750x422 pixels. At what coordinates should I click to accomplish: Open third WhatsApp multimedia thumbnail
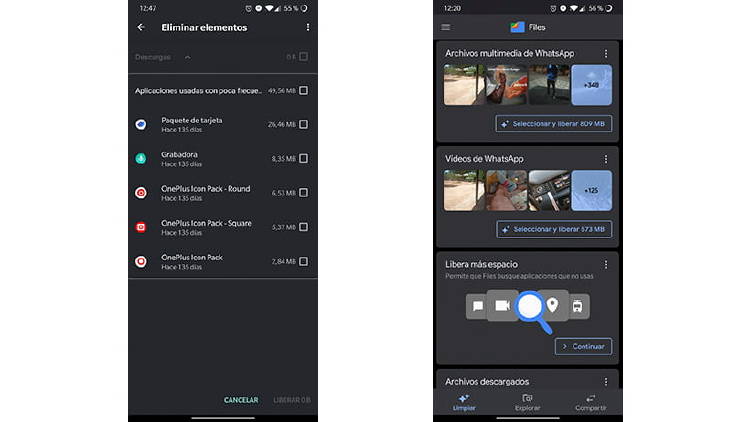(549, 85)
